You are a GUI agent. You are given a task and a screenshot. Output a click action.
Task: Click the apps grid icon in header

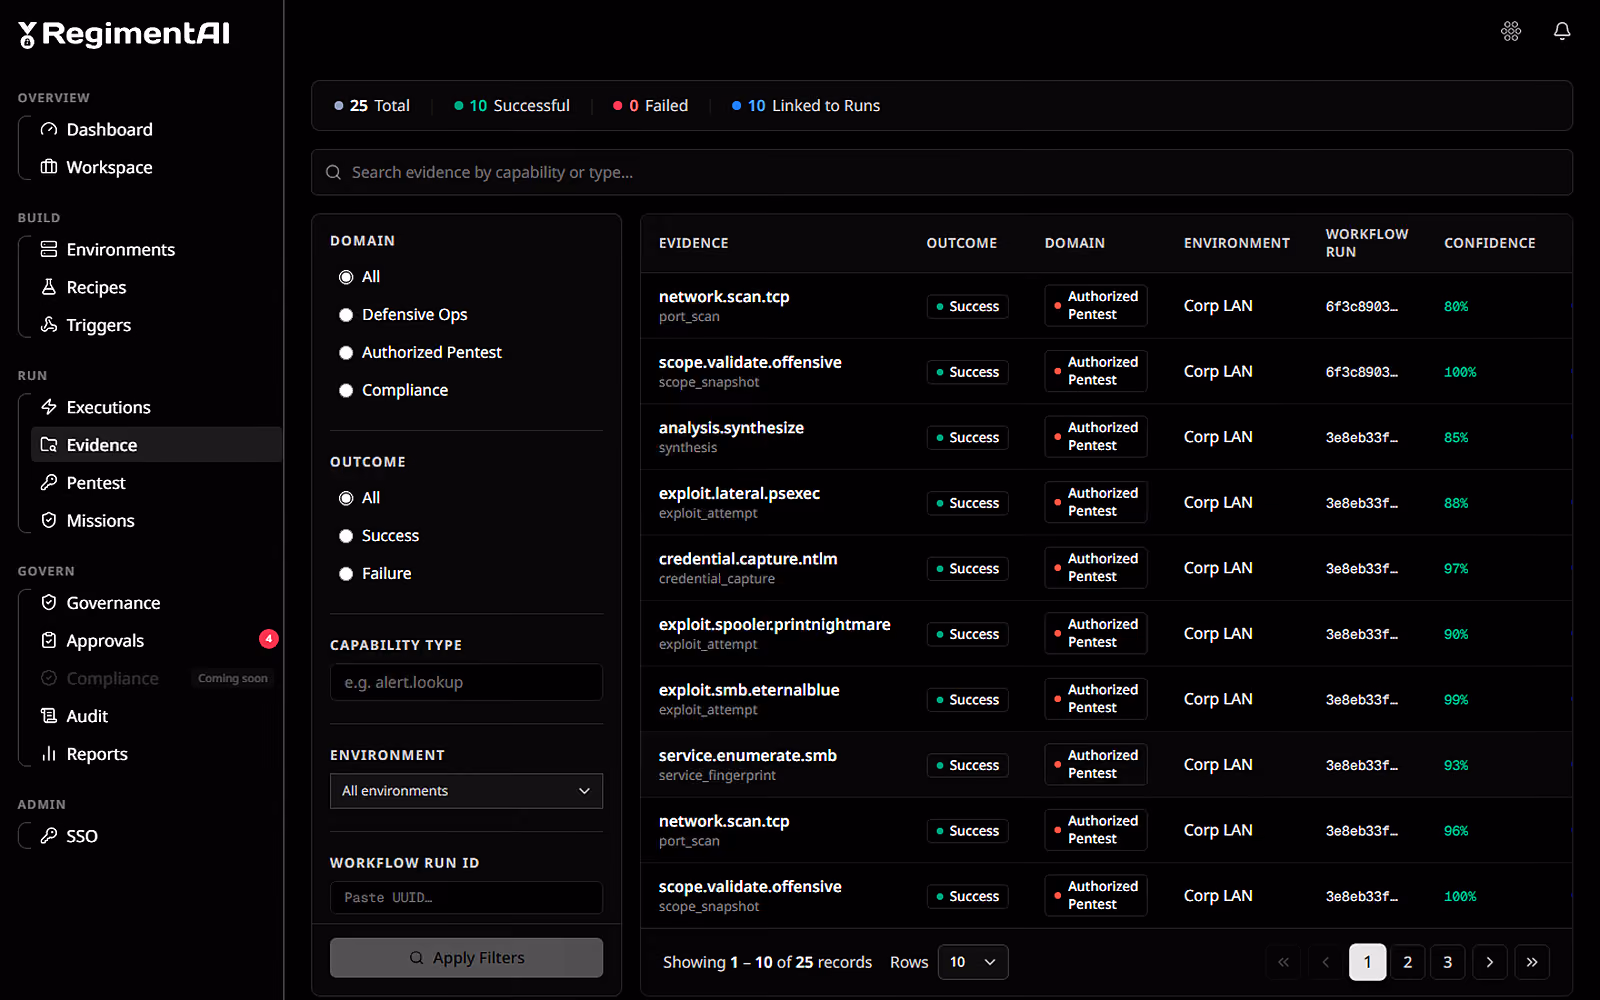(x=1511, y=31)
